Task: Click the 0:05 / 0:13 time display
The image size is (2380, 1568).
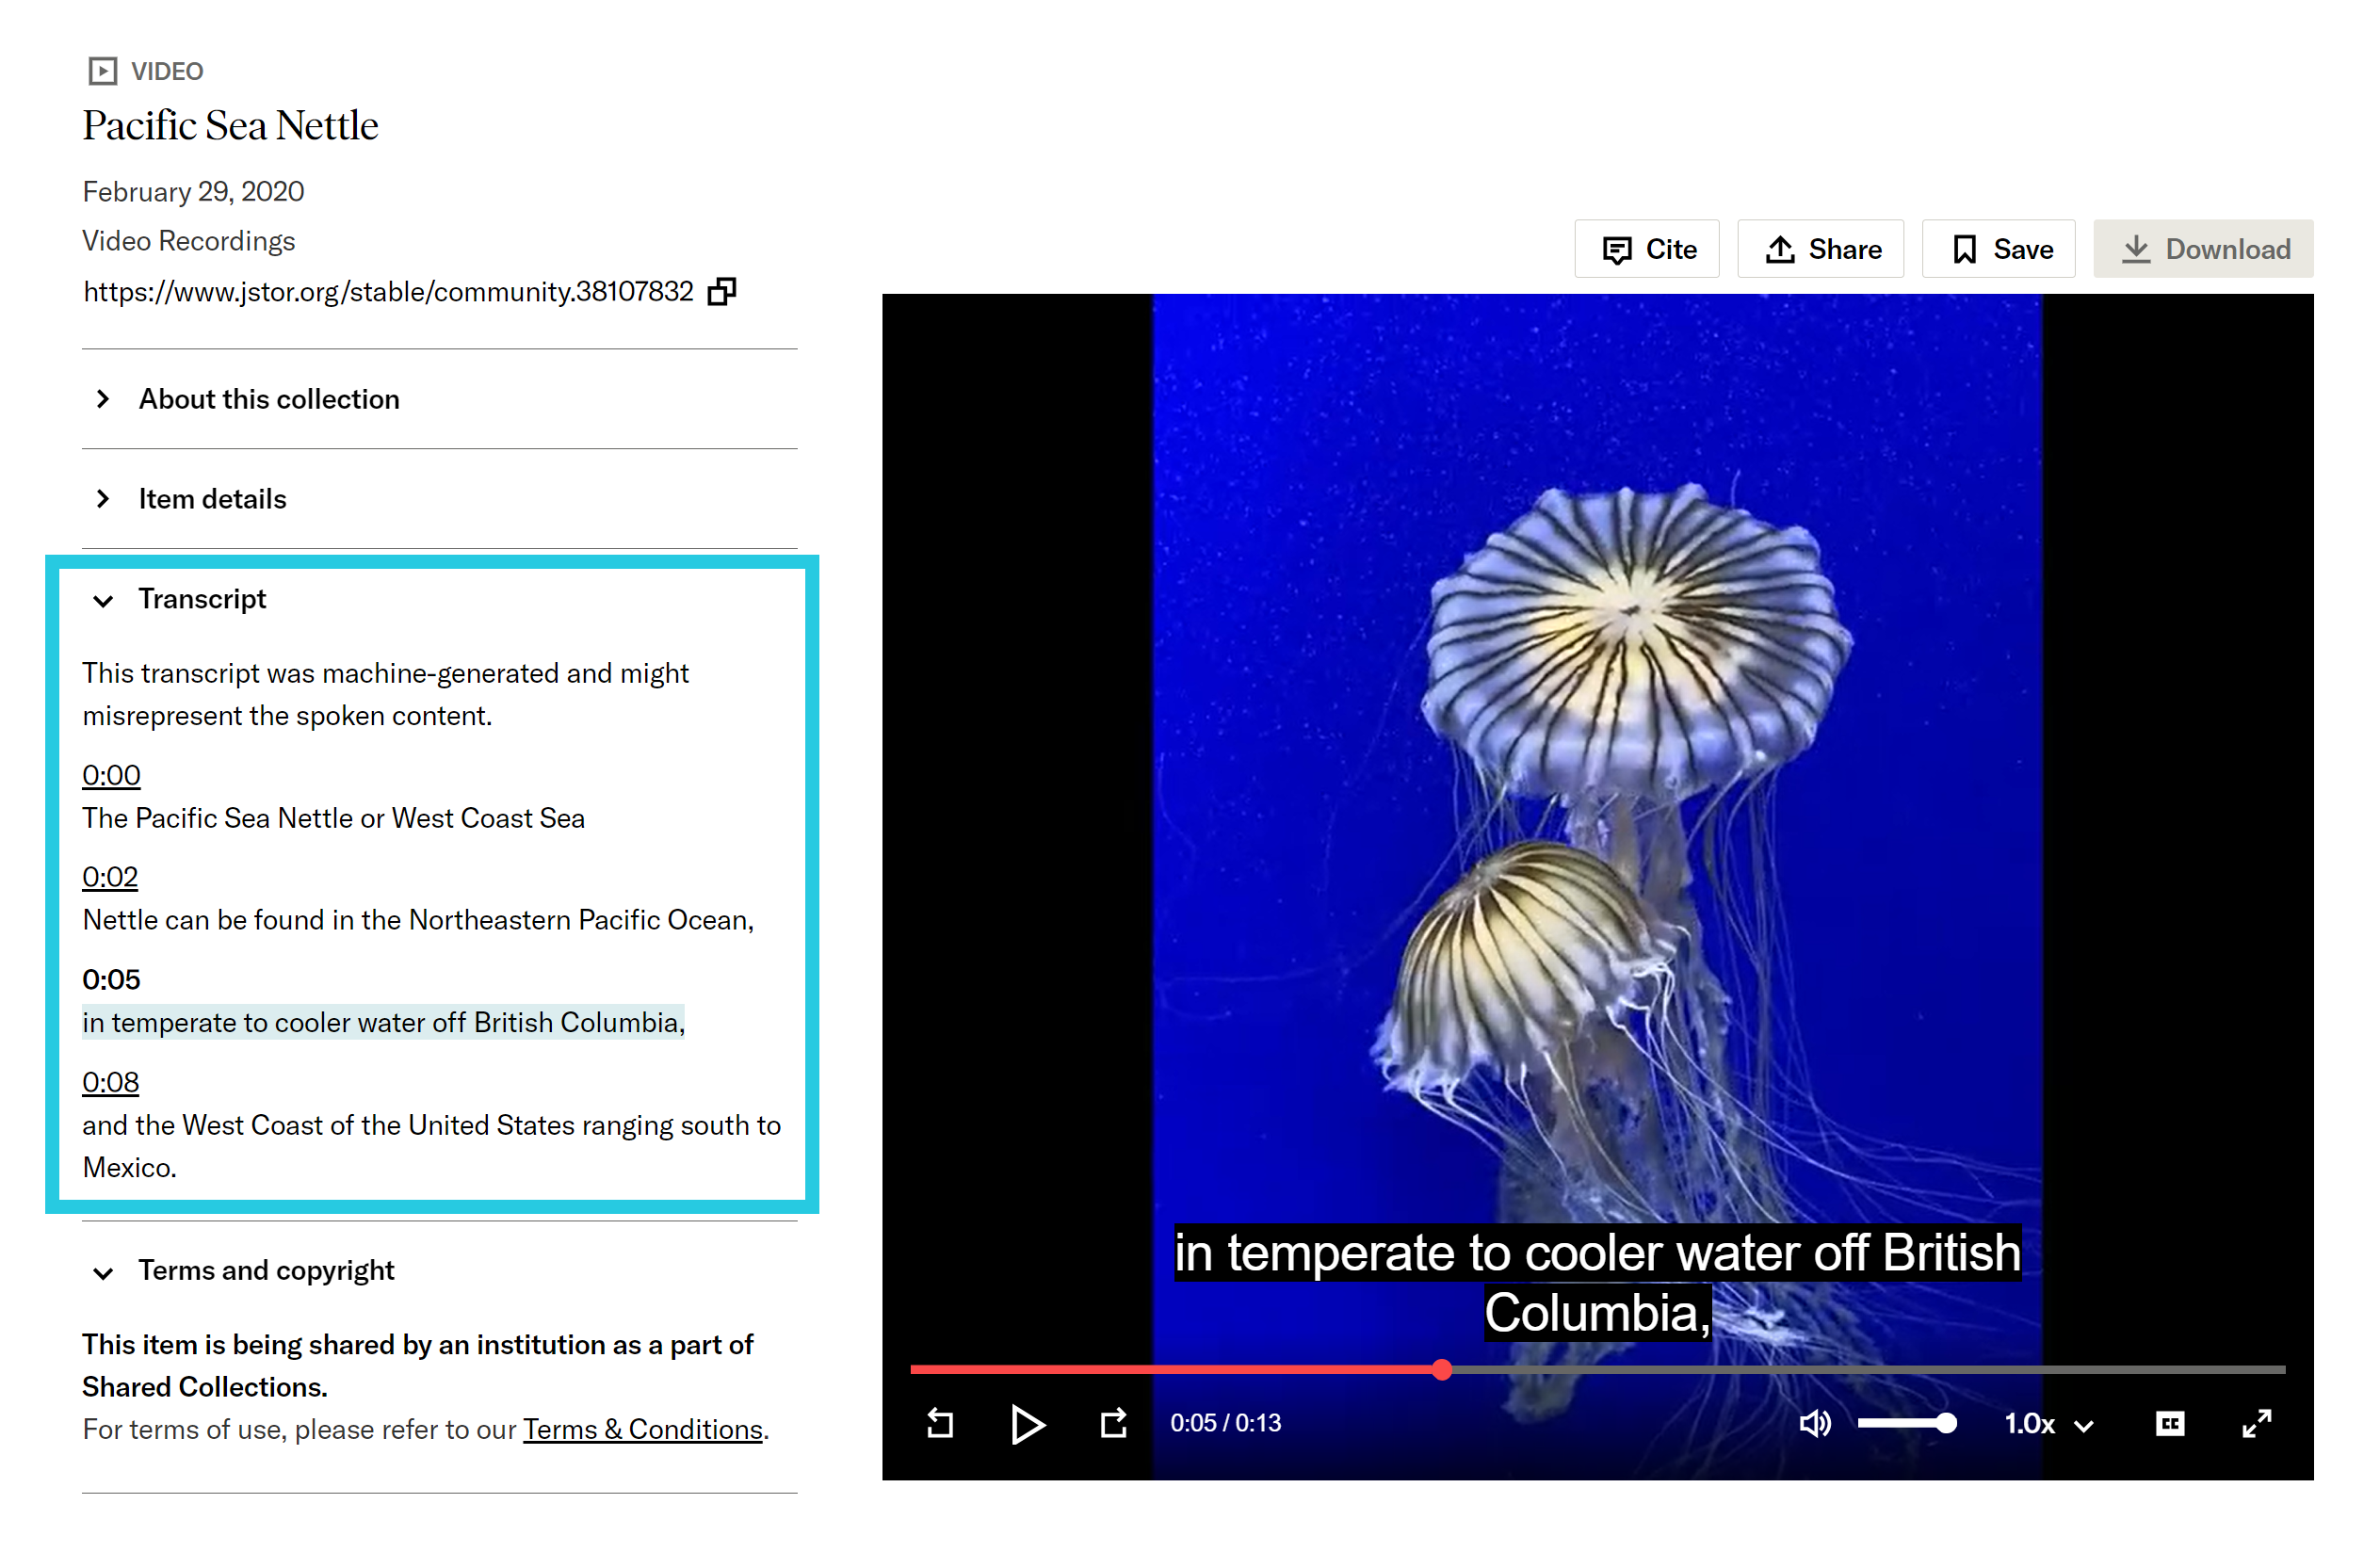Action: point(1225,1423)
